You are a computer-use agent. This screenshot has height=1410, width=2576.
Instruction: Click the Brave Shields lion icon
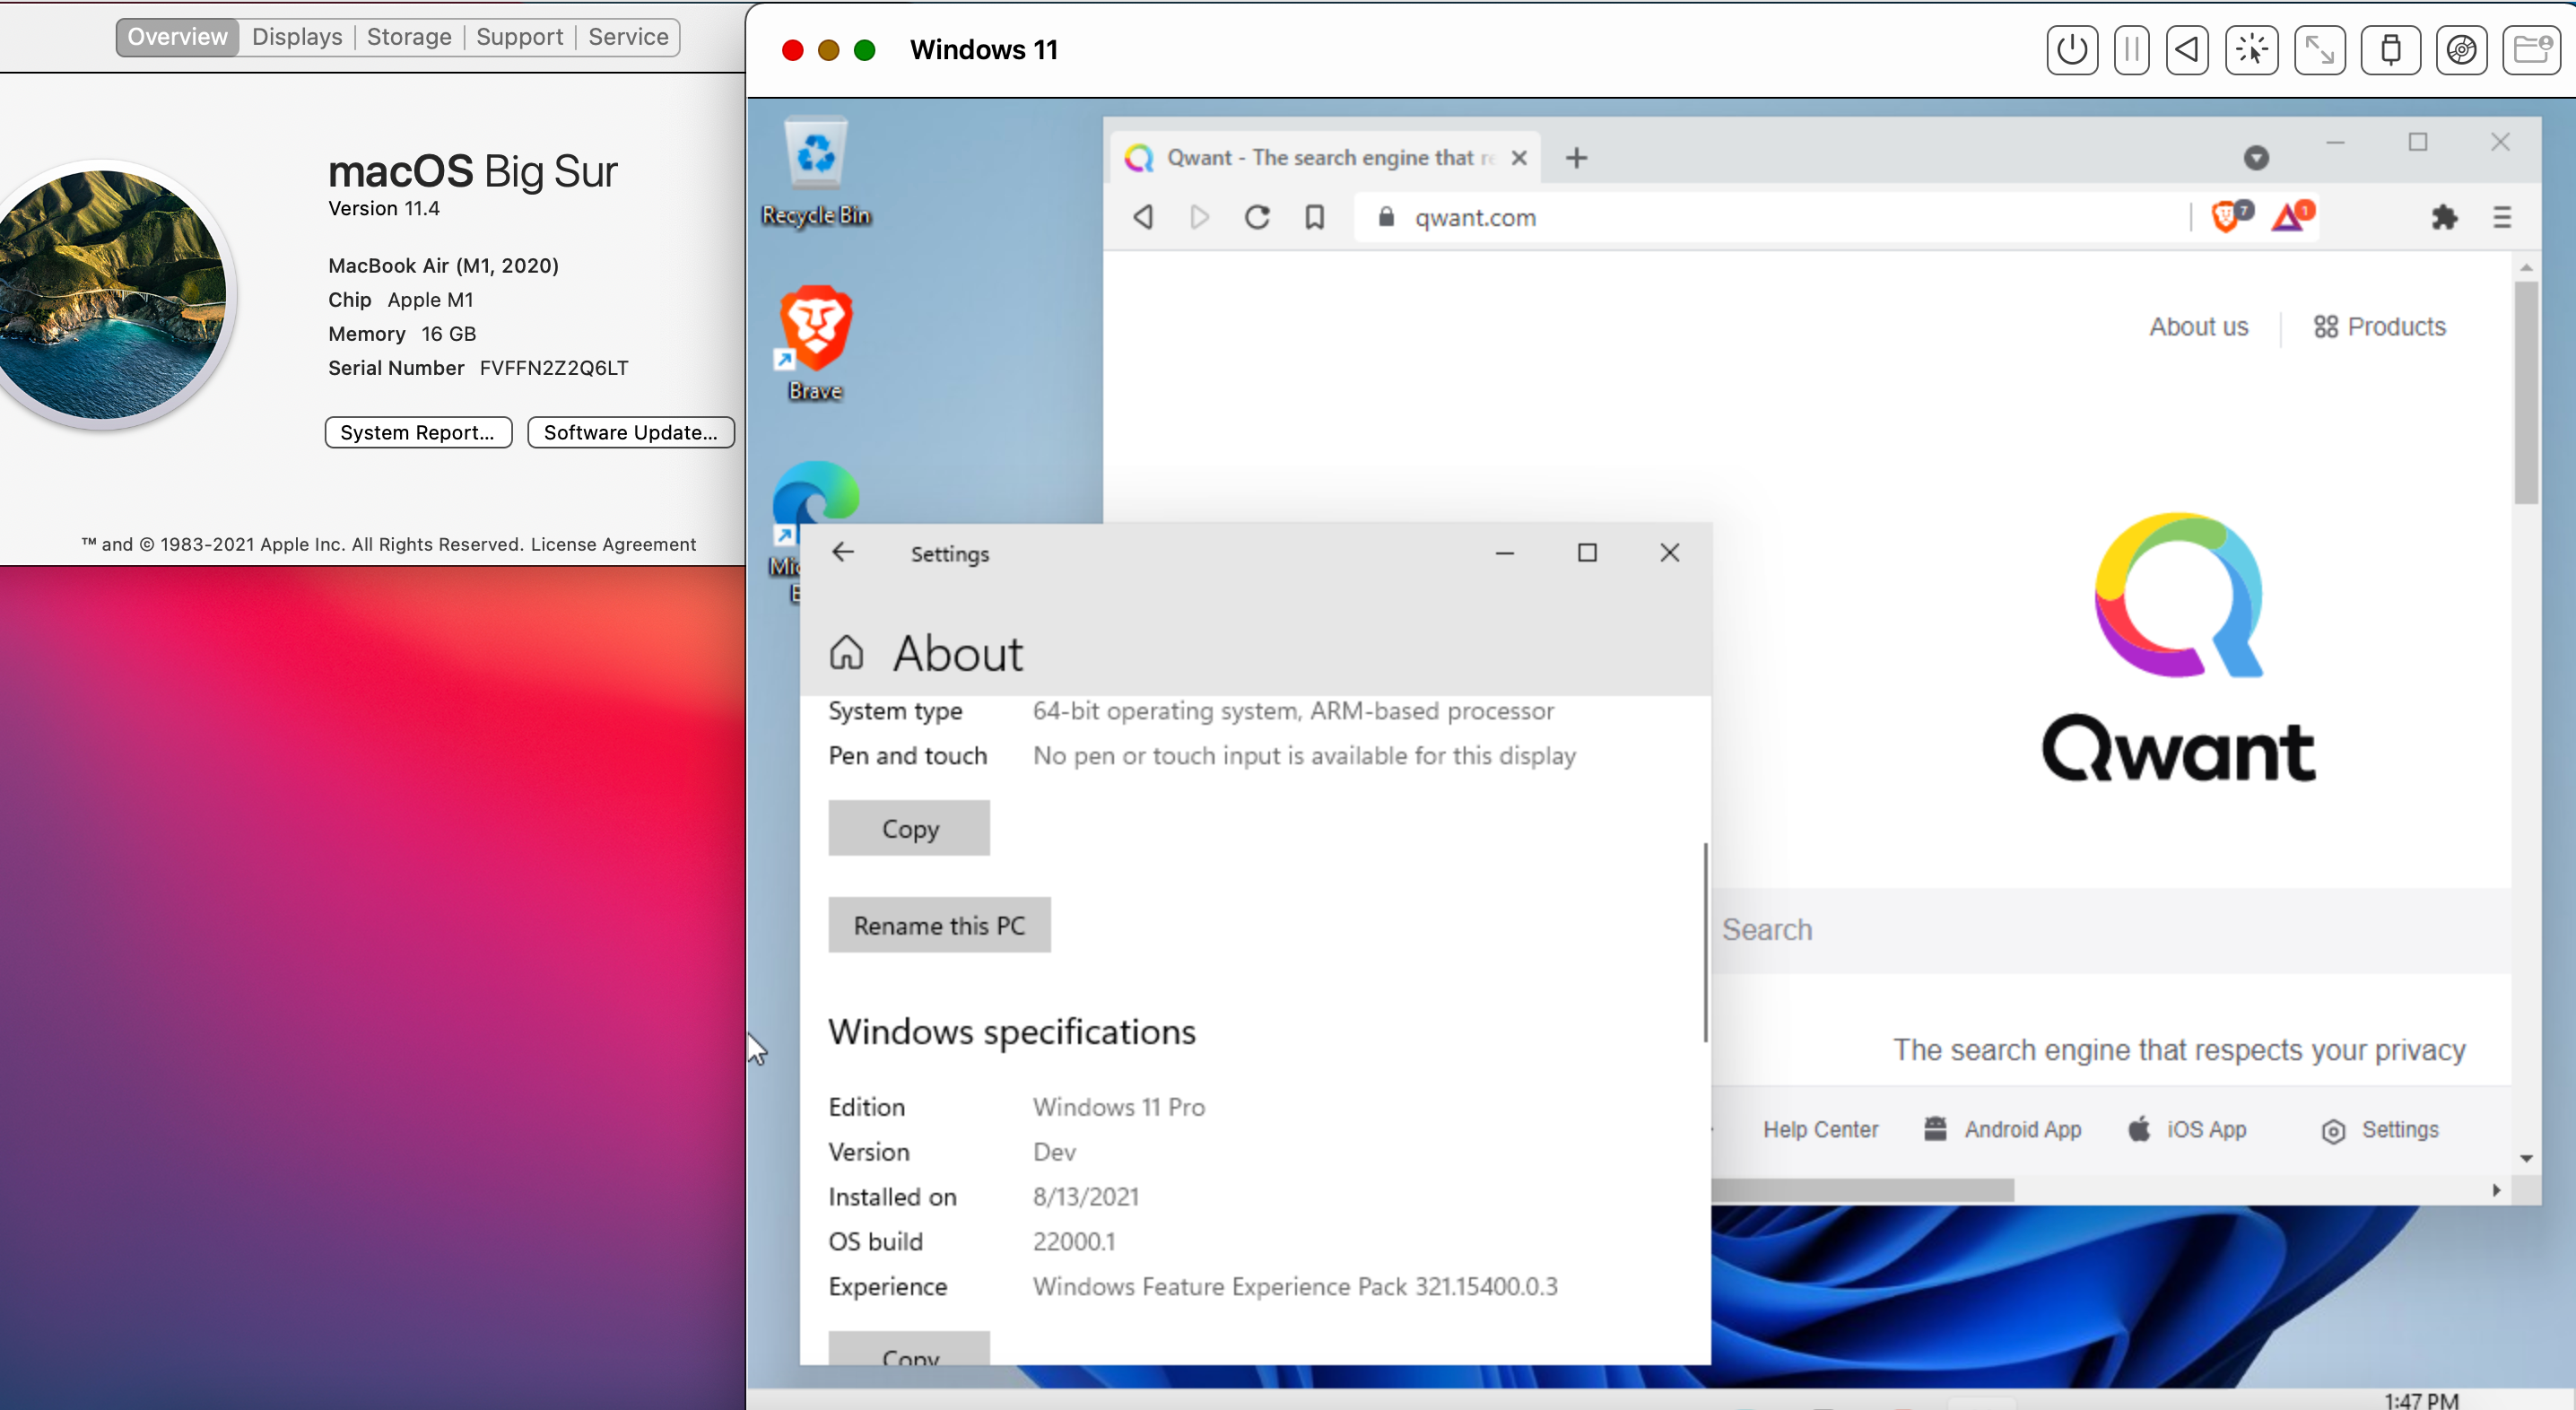pos(2227,217)
